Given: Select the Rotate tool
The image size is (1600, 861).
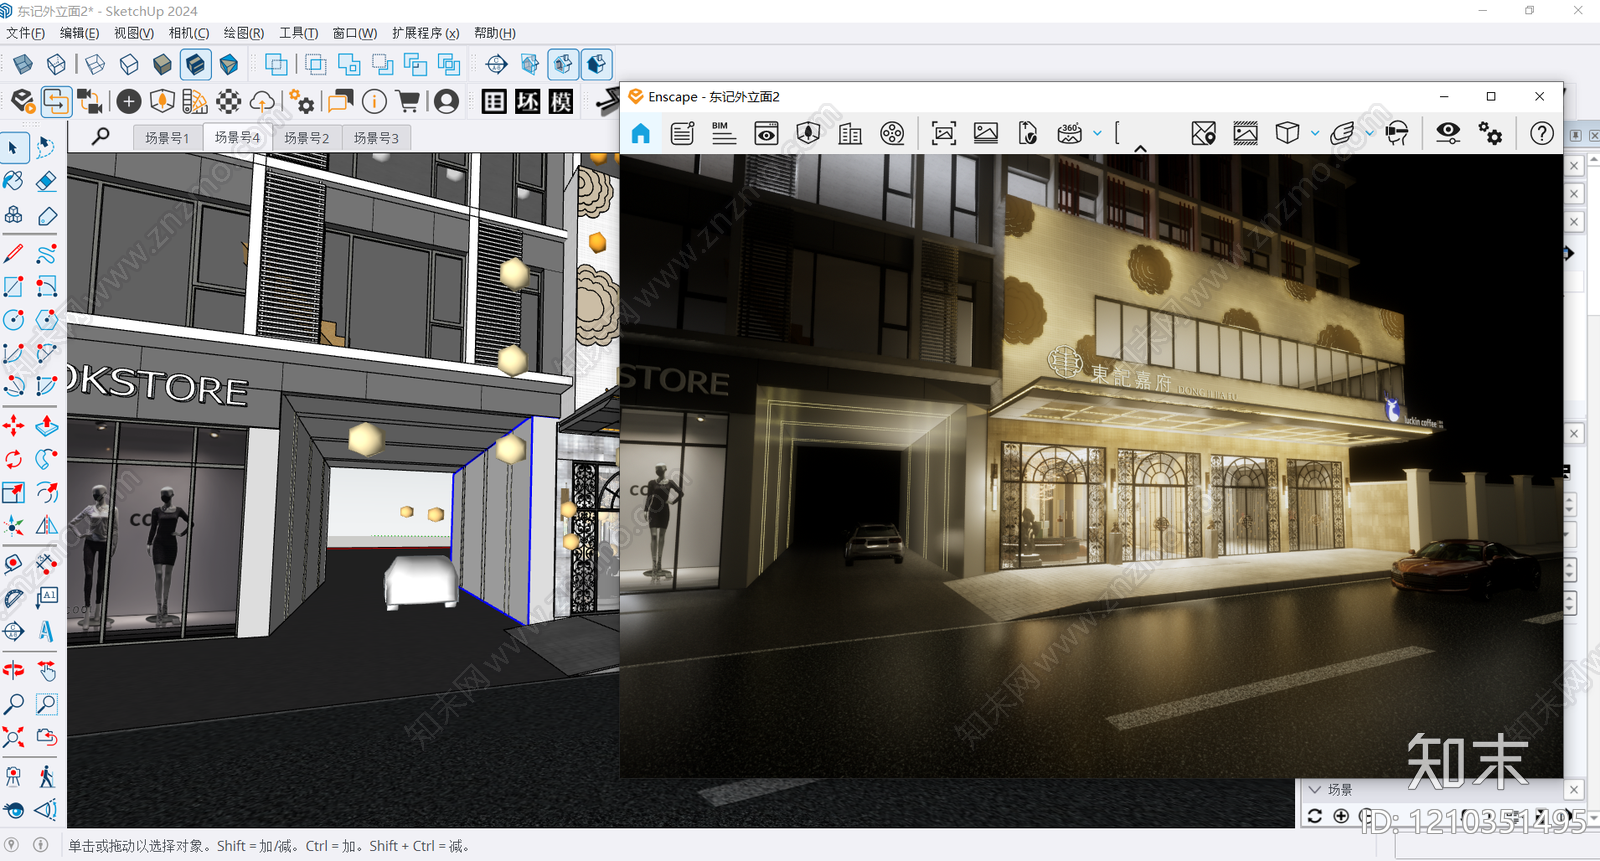Looking at the screenshot, I should [x=14, y=459].
